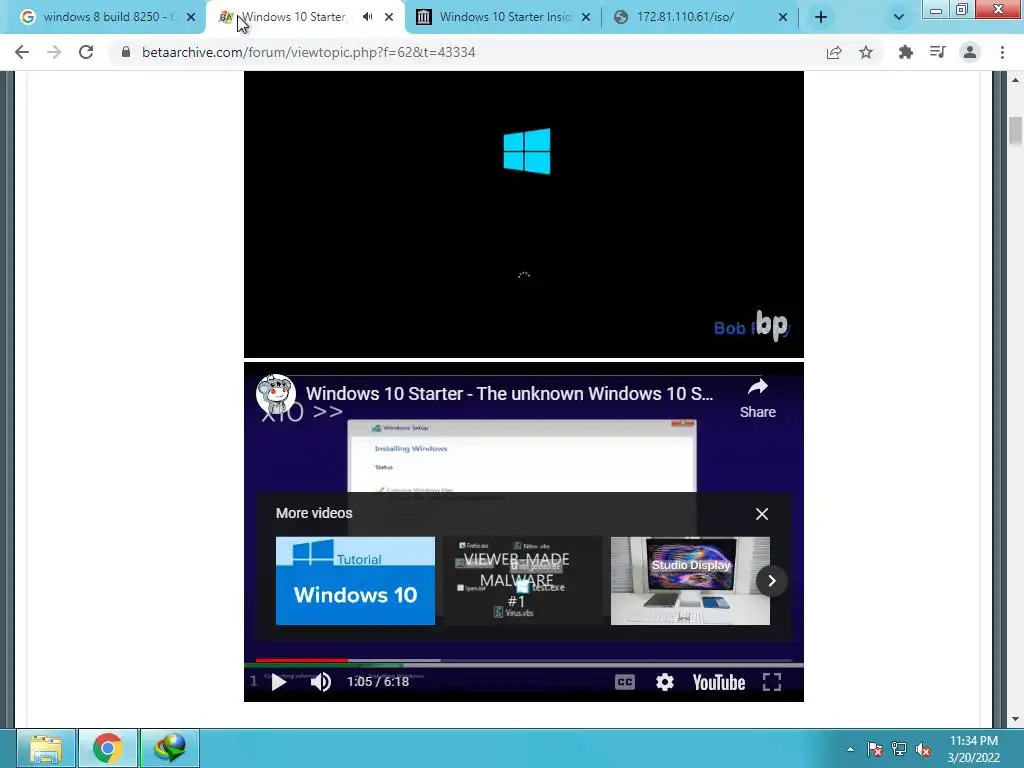
Task: Open the network status tray icon
Action: 899,749
